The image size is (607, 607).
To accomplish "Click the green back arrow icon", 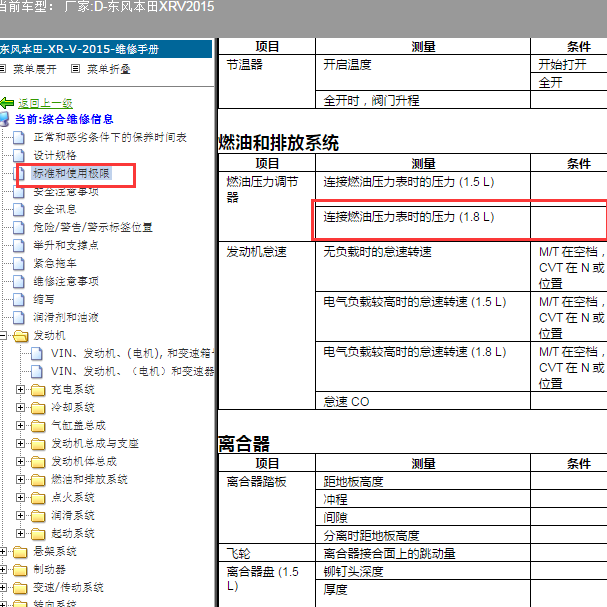I will pos(7,103).
